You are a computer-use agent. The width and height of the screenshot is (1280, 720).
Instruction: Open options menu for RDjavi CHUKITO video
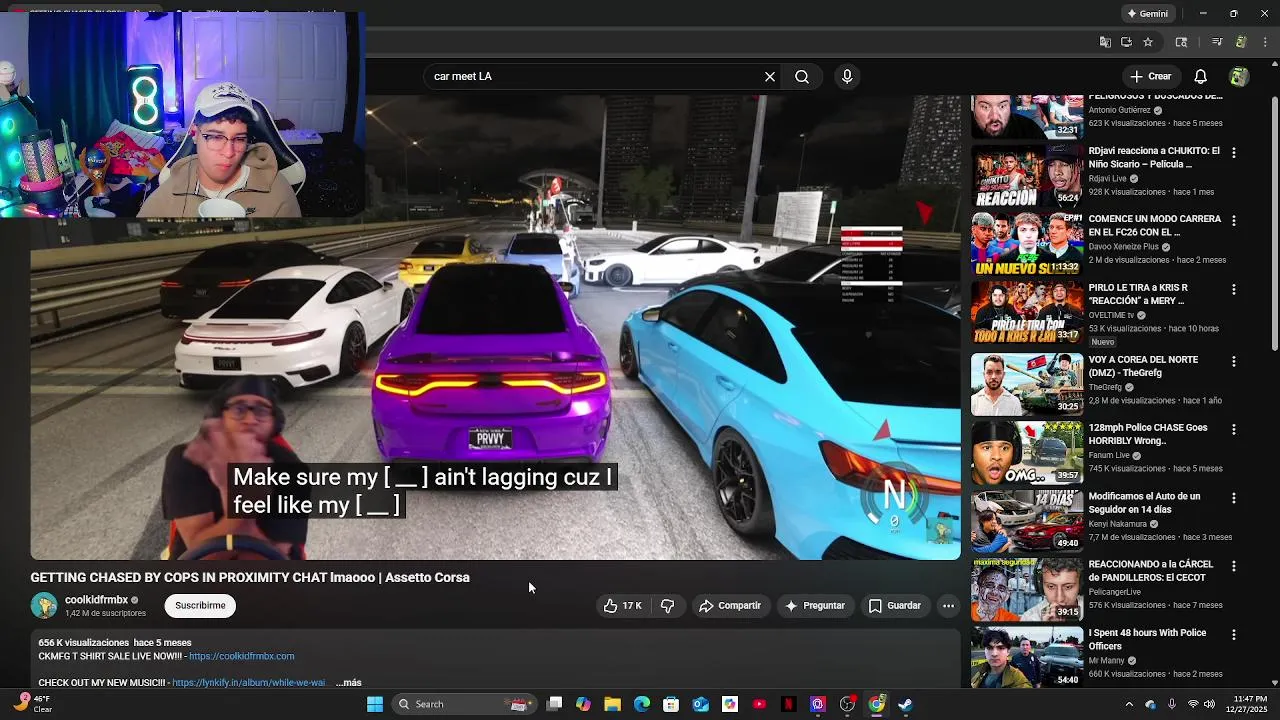tap(1234, 153)
